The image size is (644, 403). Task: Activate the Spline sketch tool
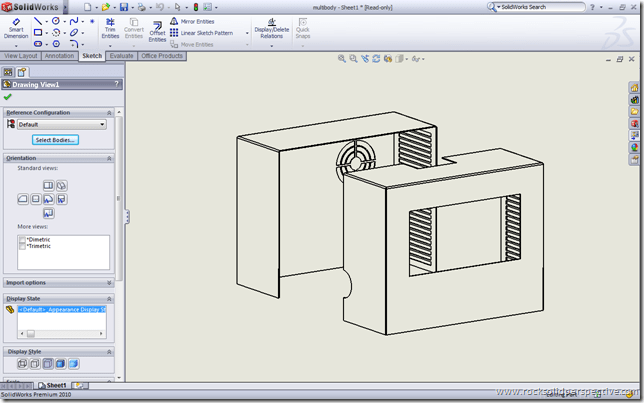pyautogui.click(x=74, y=21)
